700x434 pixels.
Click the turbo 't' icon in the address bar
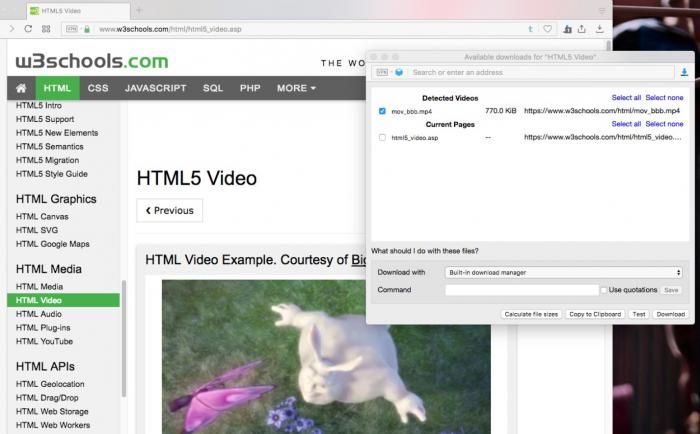[530, 29]
